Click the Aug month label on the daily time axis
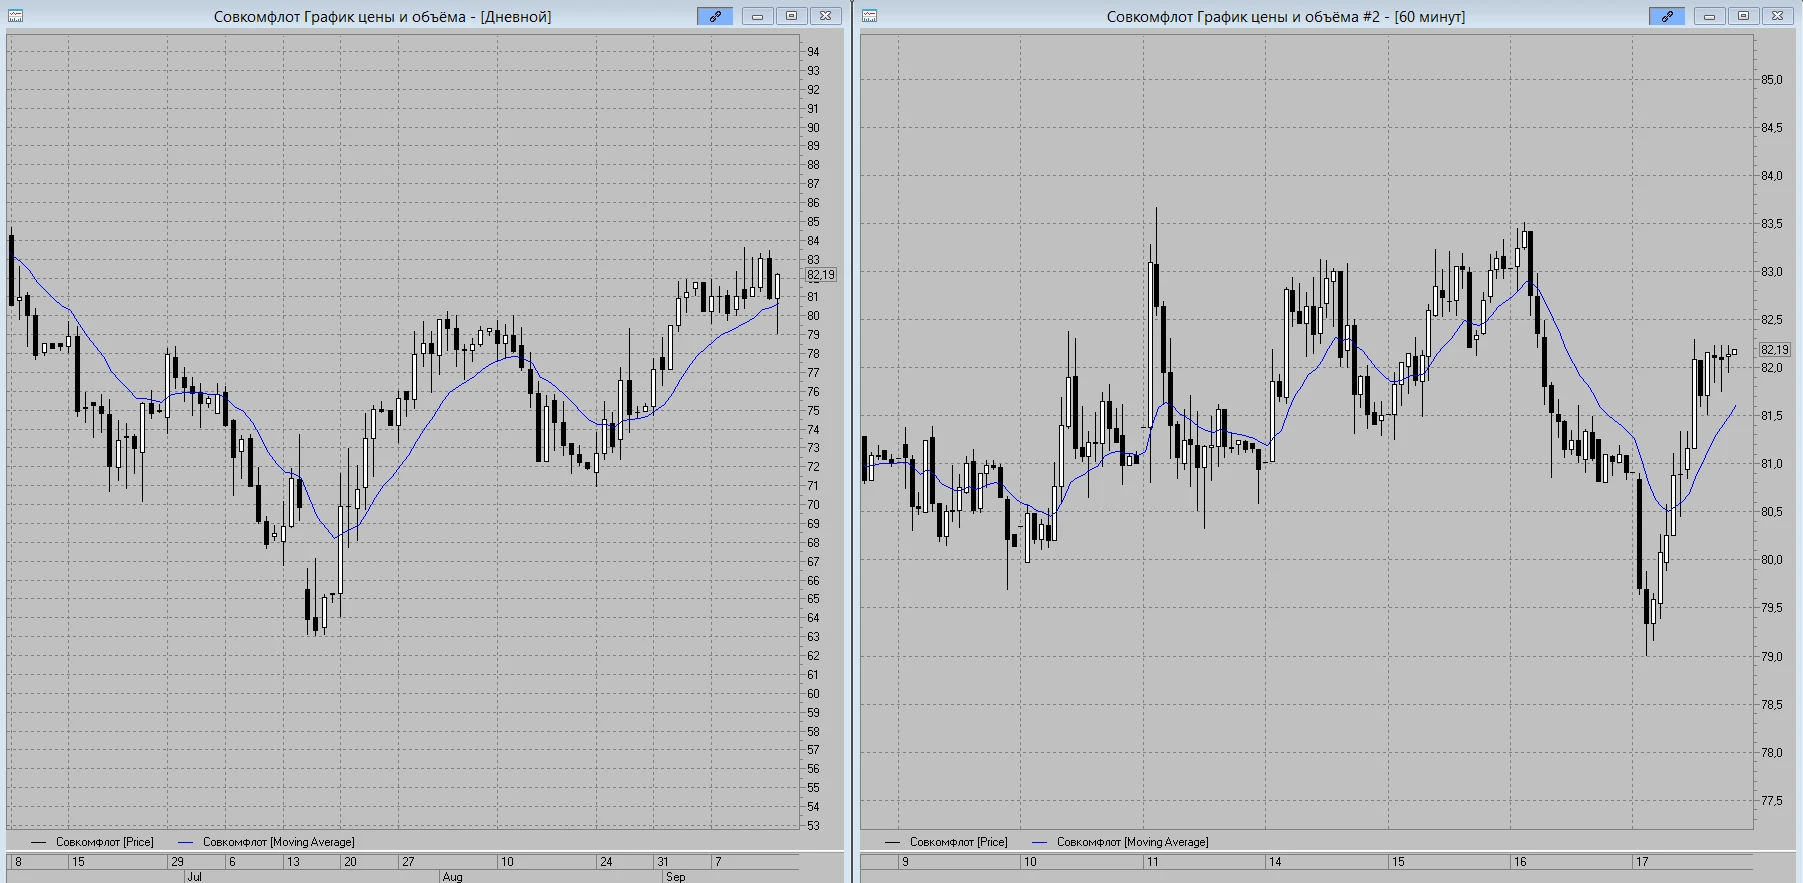 click(x=453, y=877)
